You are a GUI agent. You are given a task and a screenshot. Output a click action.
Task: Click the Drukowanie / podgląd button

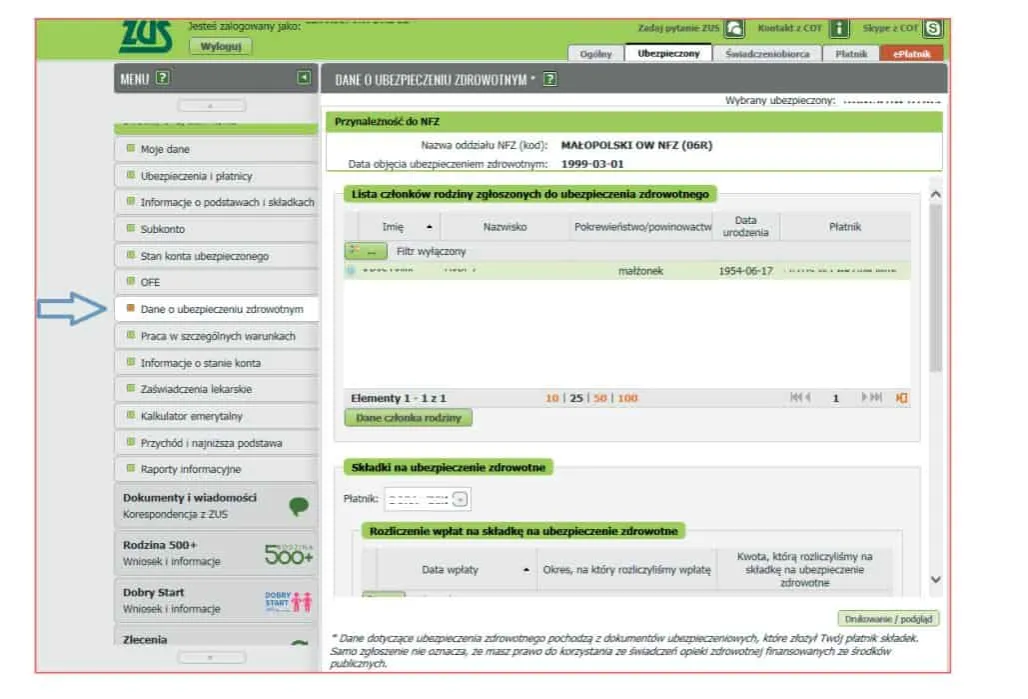887,618
